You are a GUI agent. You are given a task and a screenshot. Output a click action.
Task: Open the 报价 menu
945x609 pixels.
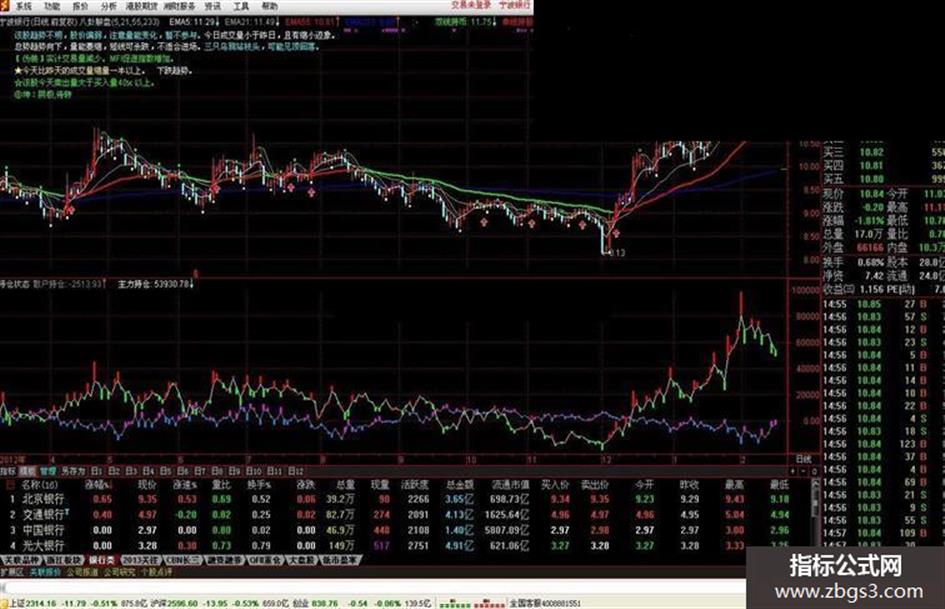(80, 6)
